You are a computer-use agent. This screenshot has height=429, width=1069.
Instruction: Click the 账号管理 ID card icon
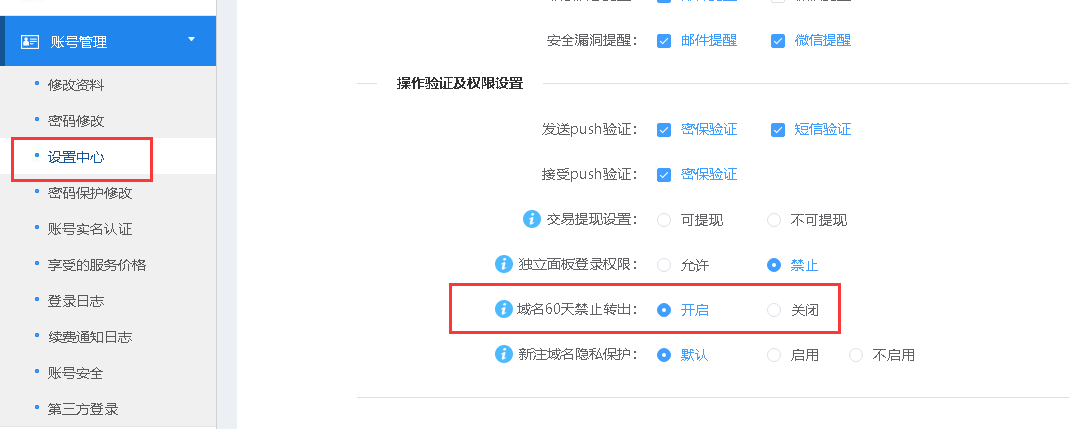tap(30, 42)
